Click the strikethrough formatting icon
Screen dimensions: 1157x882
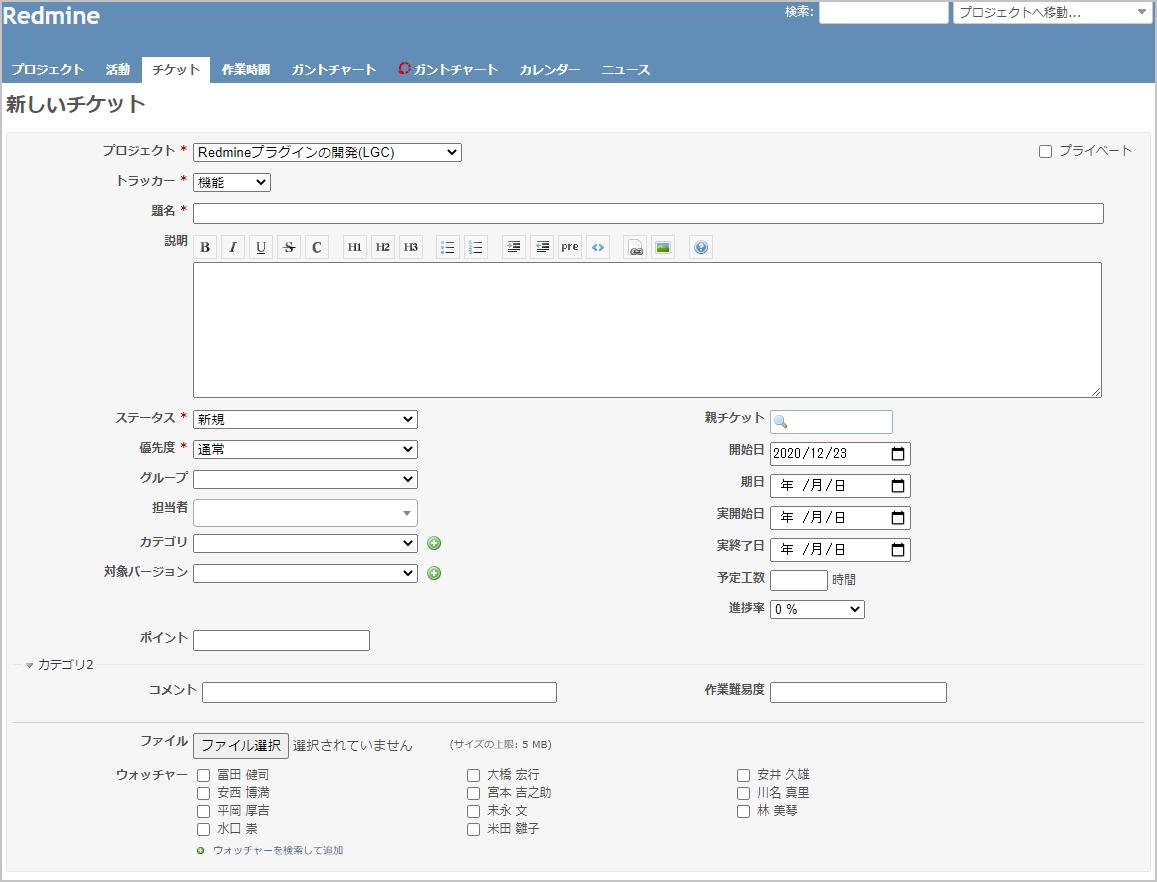pos(289,247)
